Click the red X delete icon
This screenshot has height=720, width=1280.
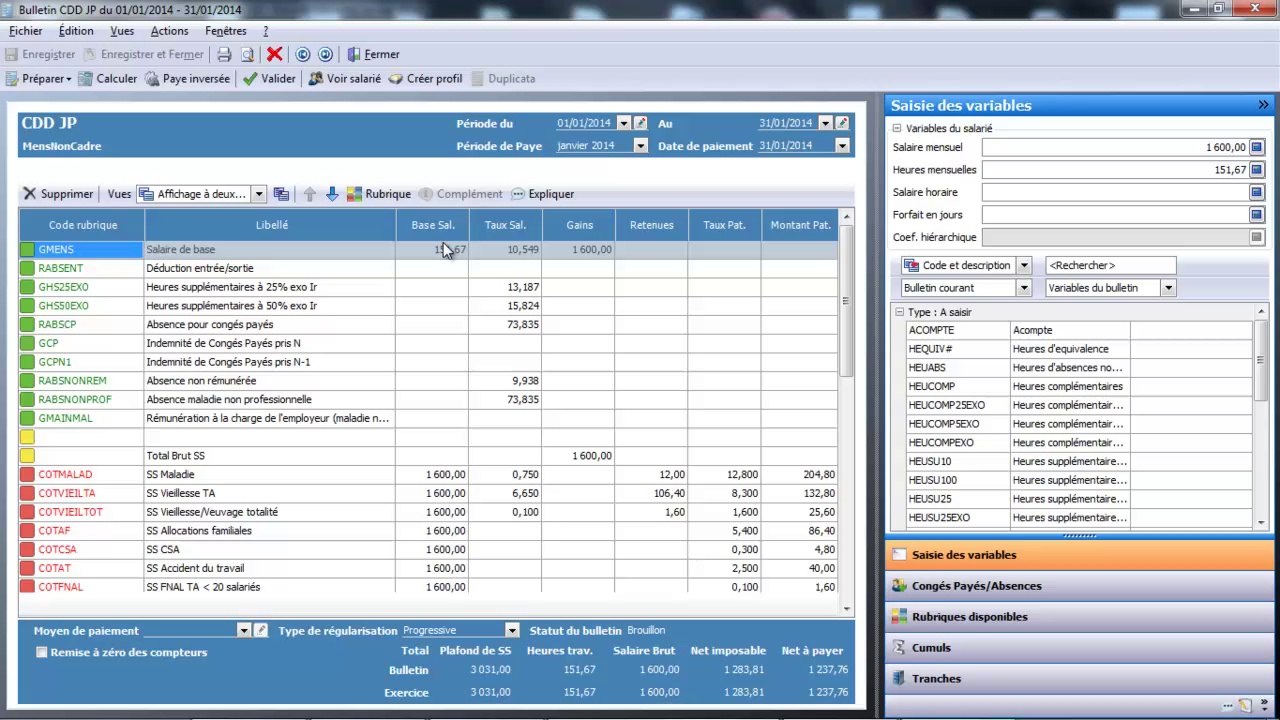(x=274, y=55)
